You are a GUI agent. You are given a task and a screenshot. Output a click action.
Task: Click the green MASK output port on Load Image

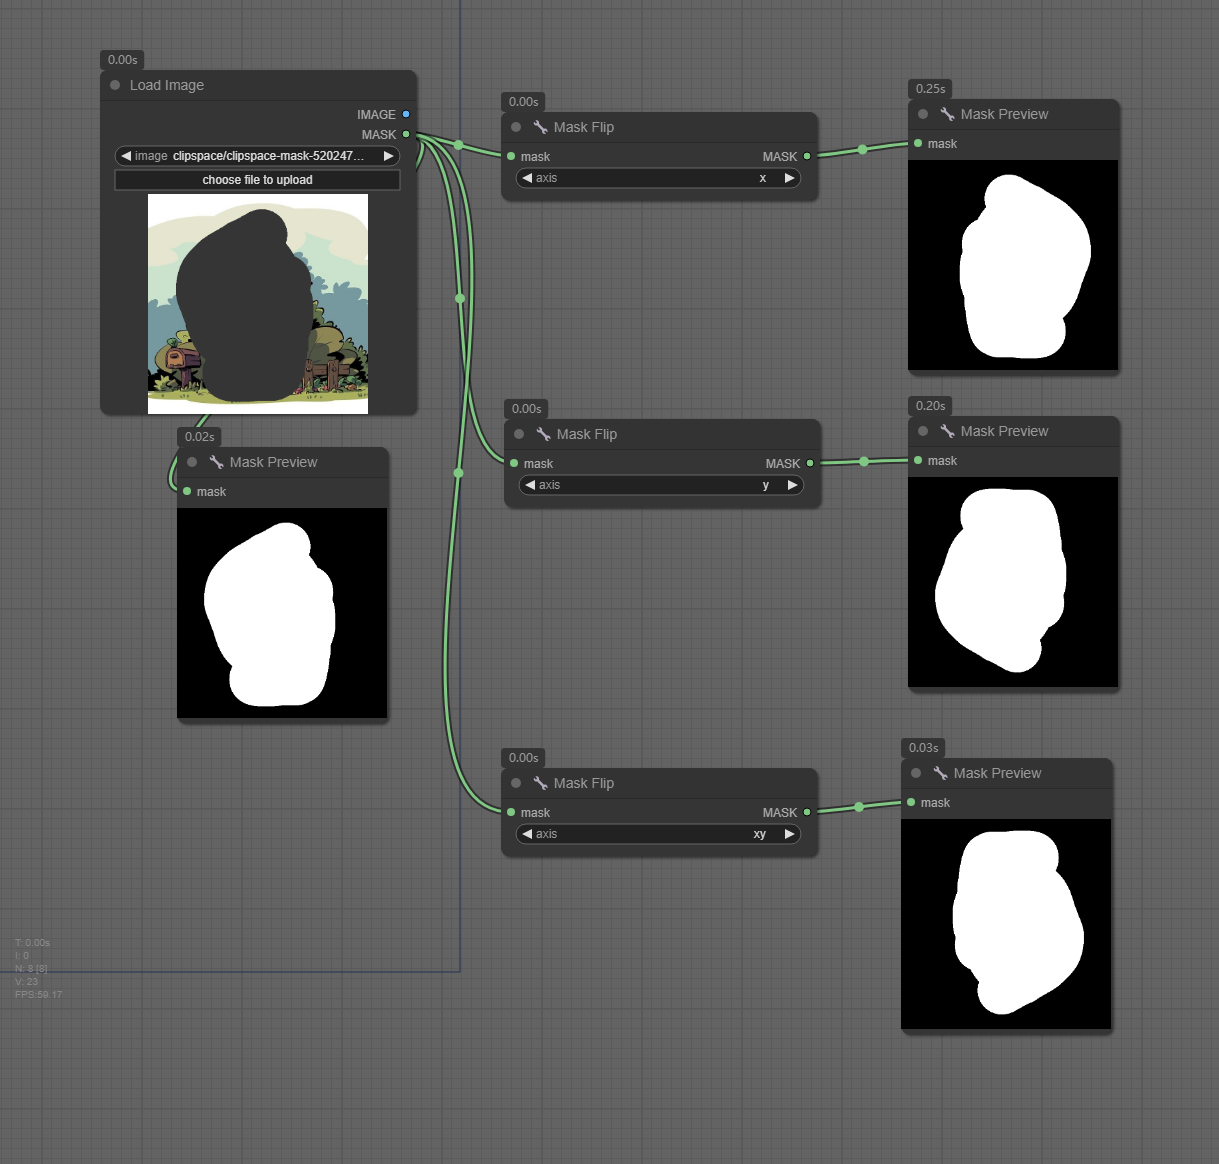406,134
